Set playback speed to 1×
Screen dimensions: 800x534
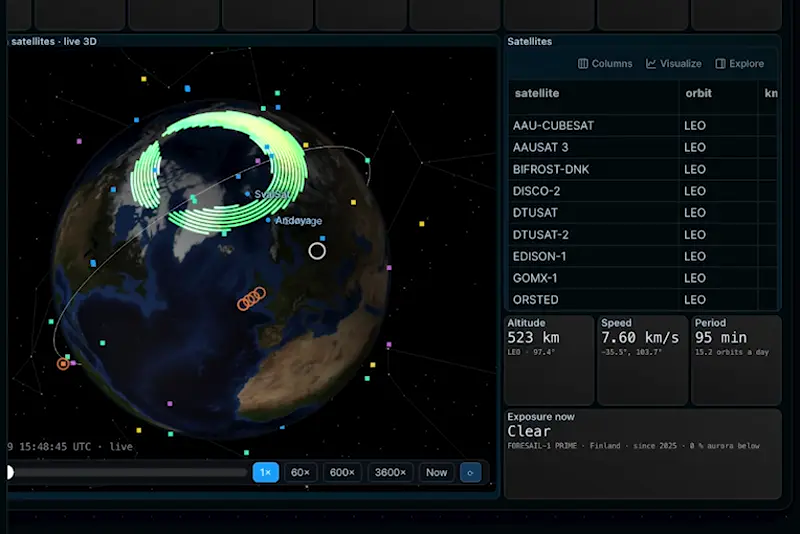coord(266,472)
